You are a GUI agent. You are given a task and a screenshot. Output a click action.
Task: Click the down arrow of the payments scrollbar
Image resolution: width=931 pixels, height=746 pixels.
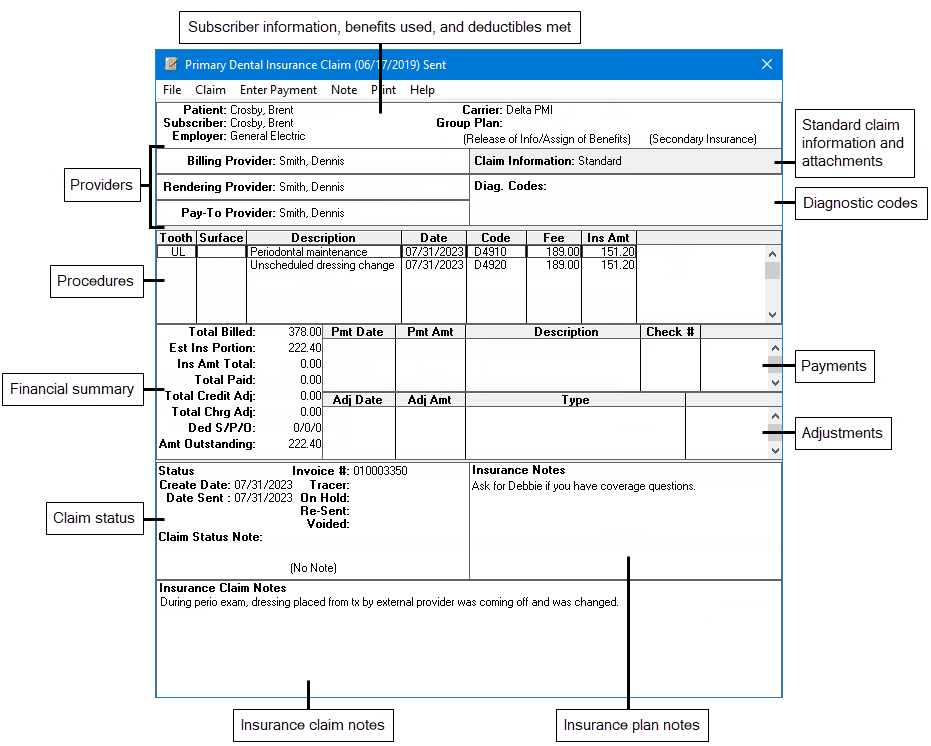tap(775, 383)
